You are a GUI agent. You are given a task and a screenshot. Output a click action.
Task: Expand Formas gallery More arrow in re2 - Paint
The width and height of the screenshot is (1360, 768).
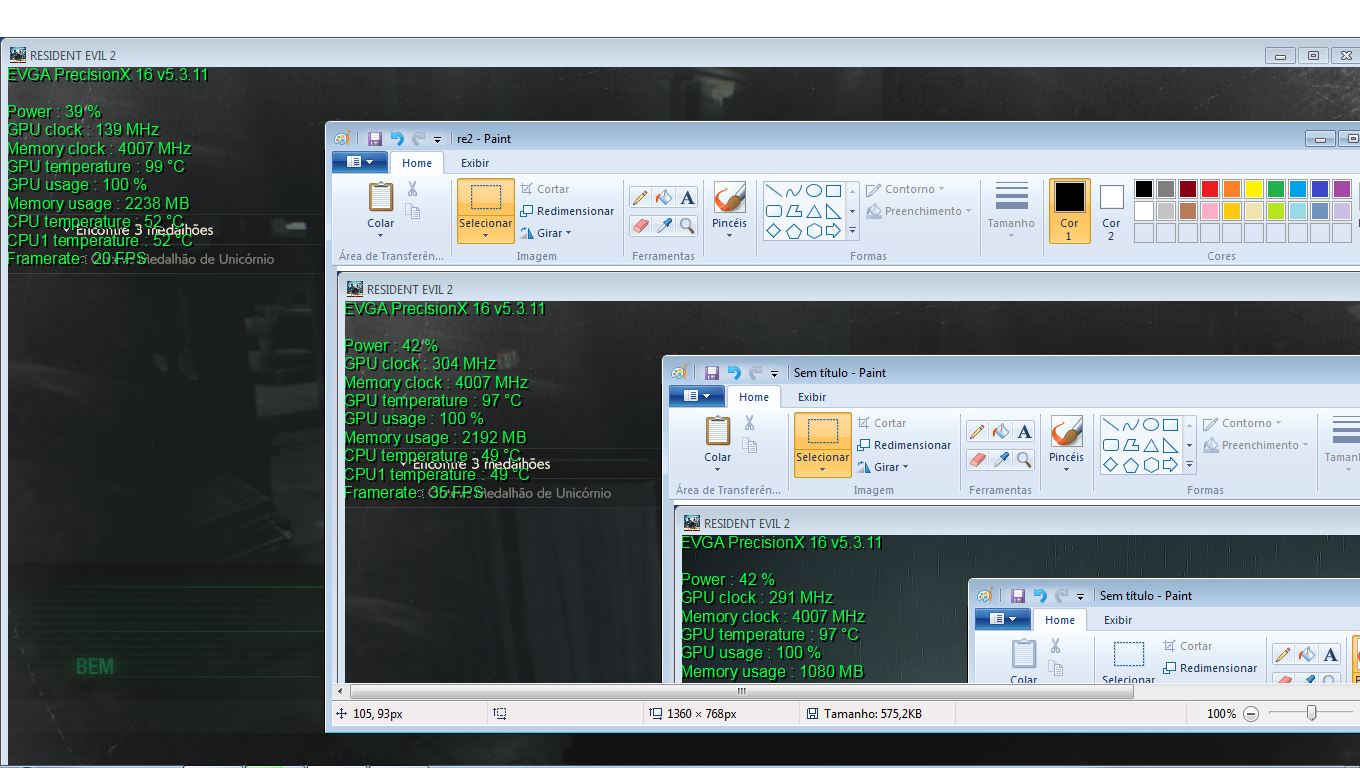852,231
